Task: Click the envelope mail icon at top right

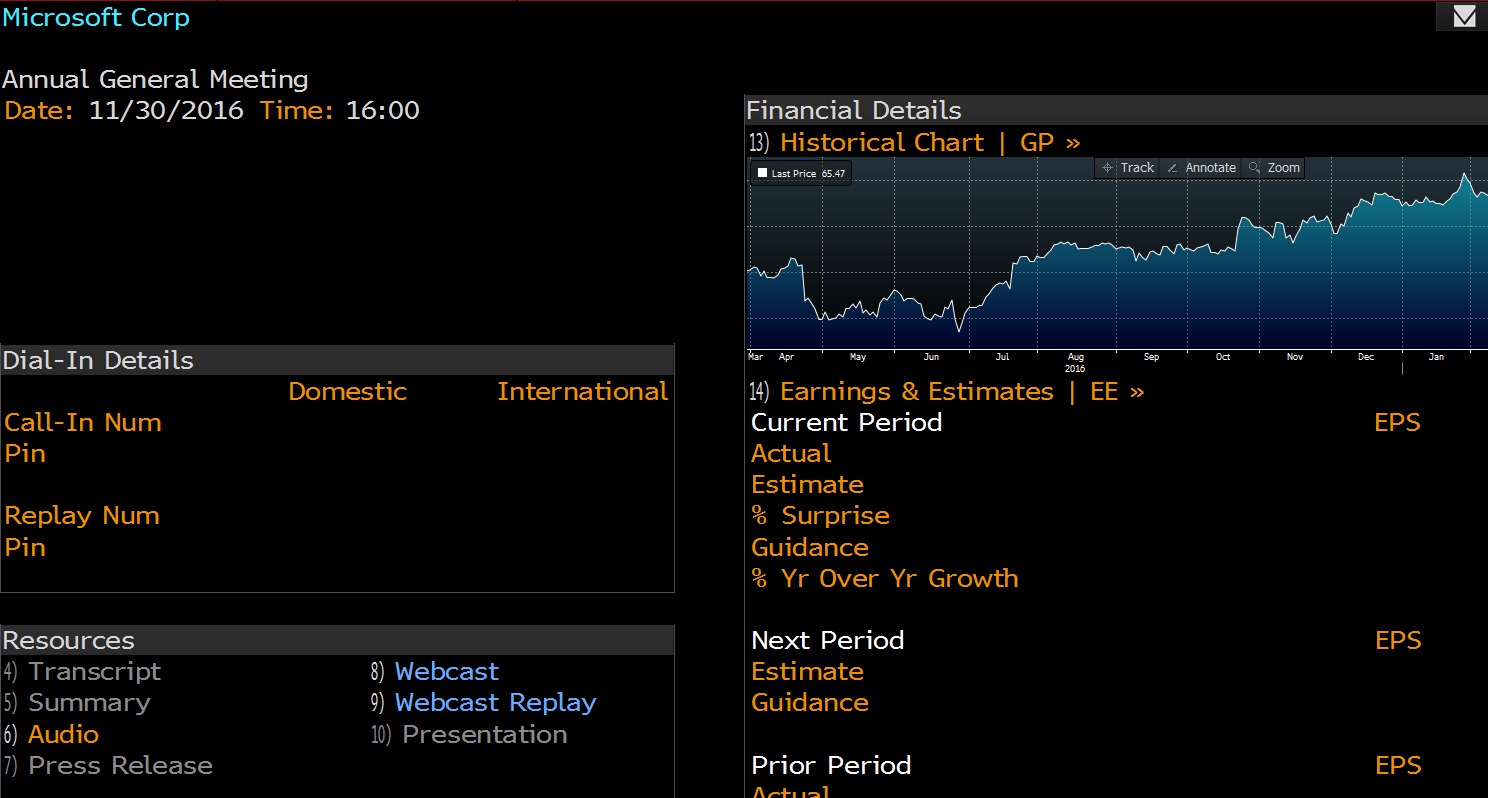Action: coord(1463,17)
